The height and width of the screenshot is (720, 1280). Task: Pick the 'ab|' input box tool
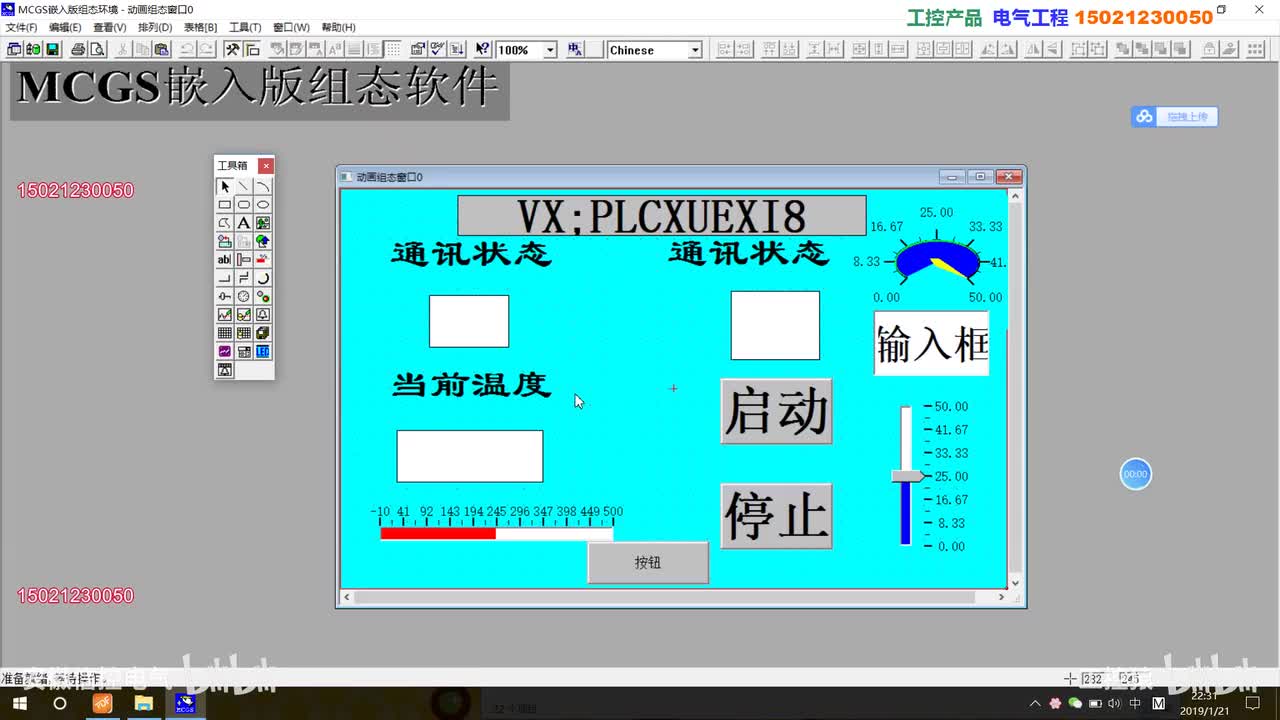(x=225, y=259)
